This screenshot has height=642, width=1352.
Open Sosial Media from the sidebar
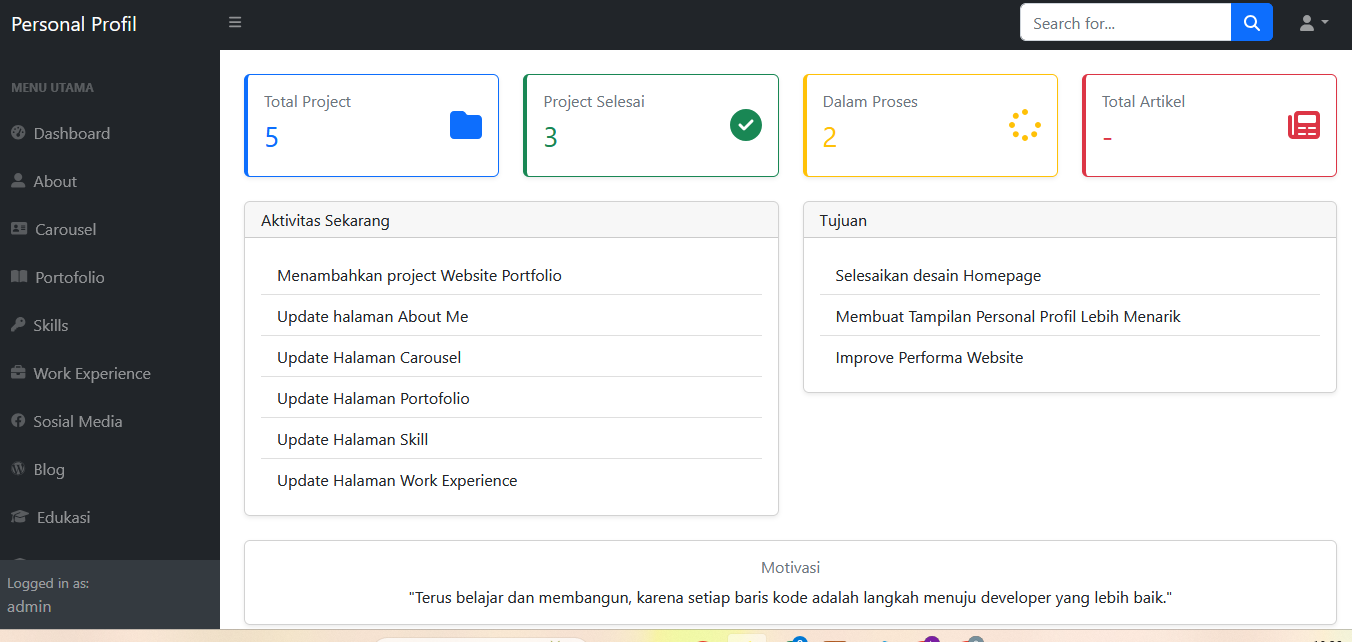coord(77,422)
